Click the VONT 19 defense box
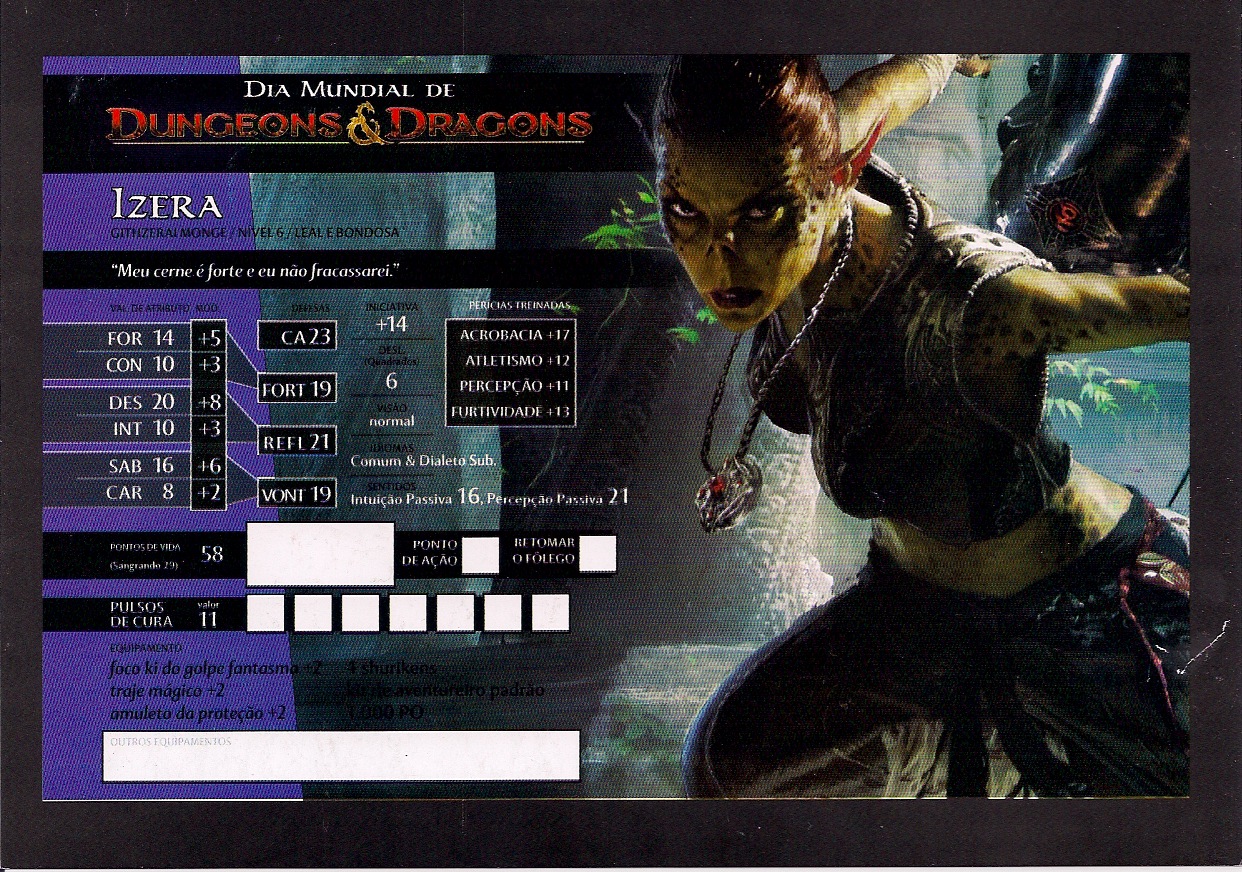This screenshot has height=872, width=1242. click(297, 494)
